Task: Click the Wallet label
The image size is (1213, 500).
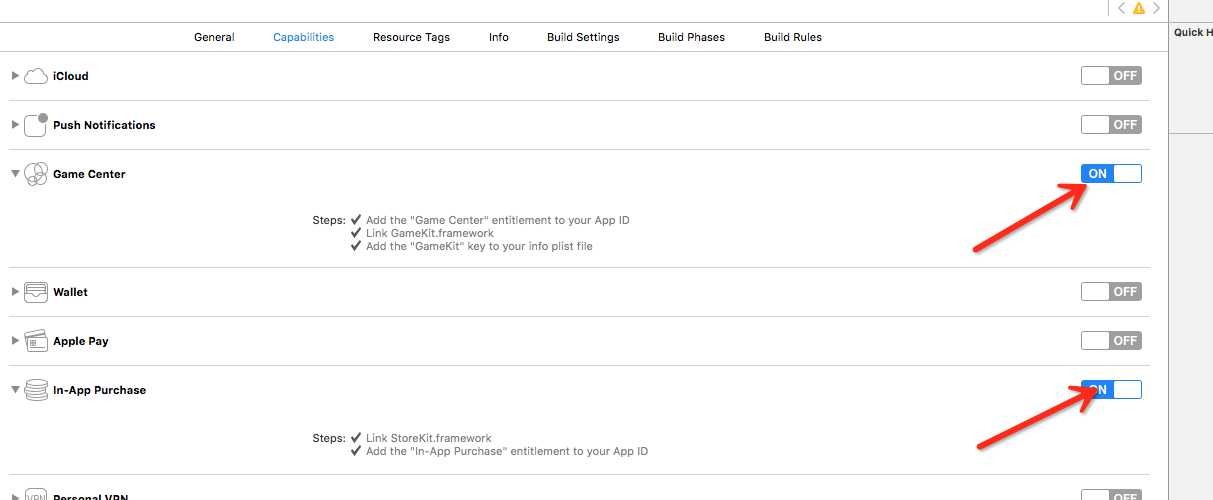Action: click(70, 292)
